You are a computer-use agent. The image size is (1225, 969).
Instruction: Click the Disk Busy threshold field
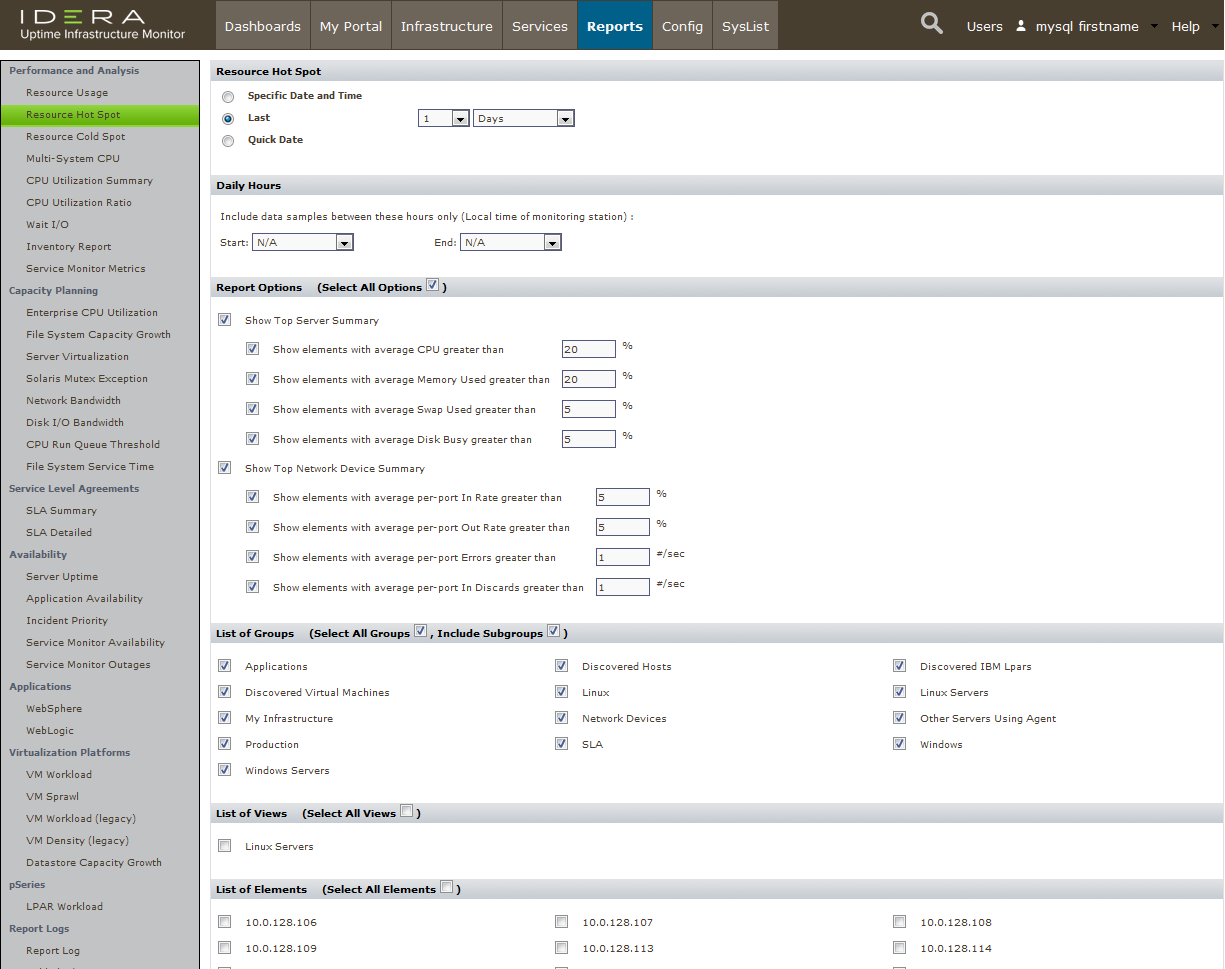pos(589,439)
